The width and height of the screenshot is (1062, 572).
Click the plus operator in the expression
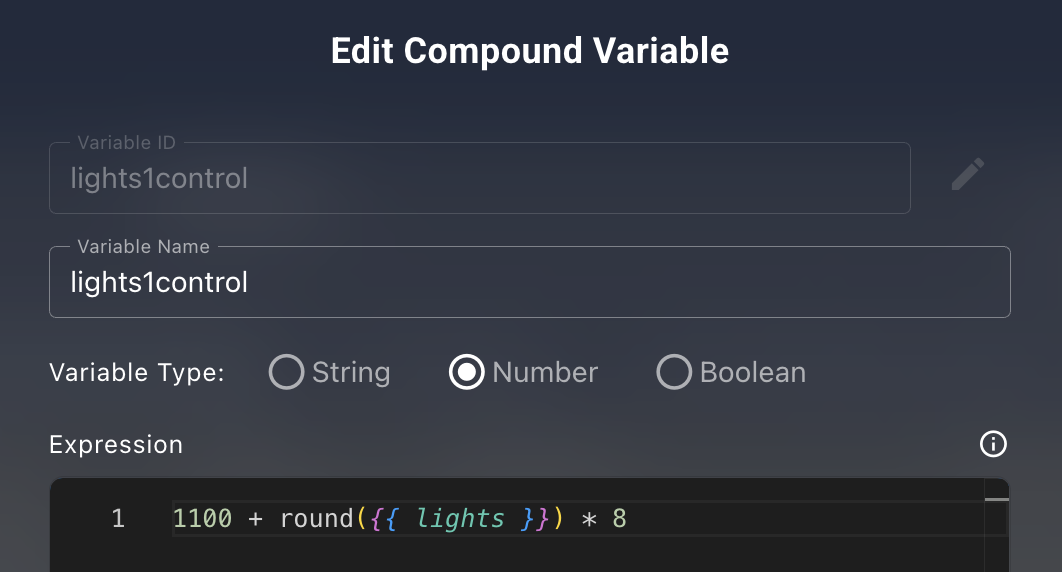(255, 519)
